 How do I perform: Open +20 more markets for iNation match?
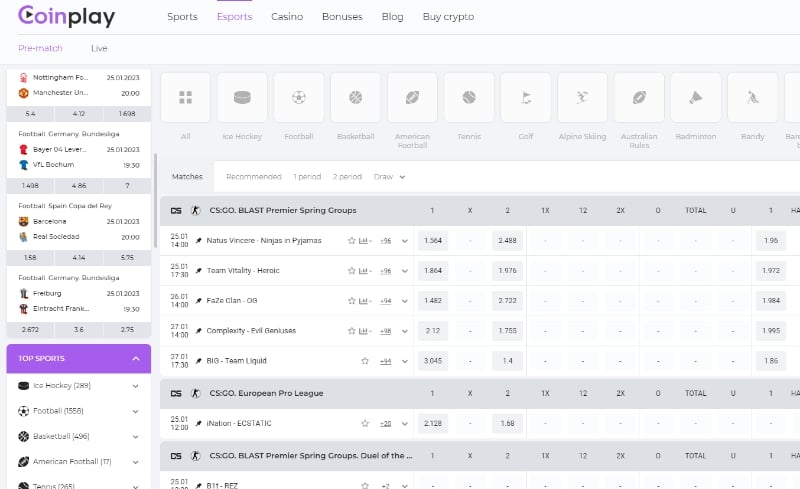tap(386, 424)
